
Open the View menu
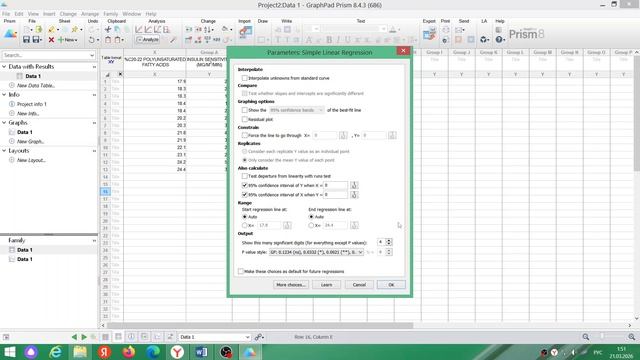pos(33,14)
